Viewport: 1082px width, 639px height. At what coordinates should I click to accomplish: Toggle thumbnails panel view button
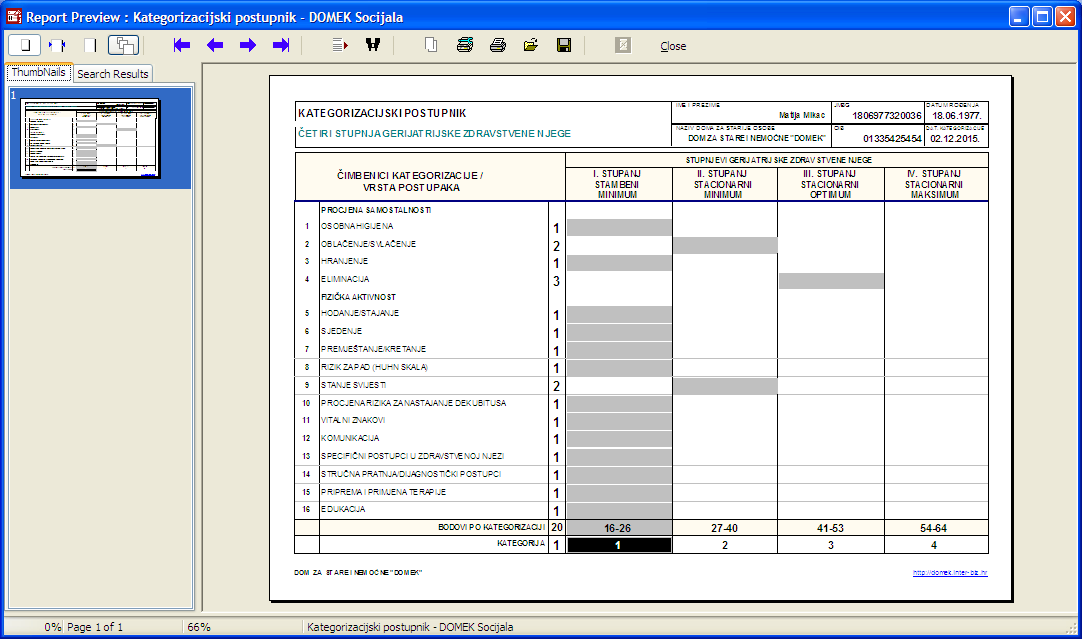coord(123,45)
